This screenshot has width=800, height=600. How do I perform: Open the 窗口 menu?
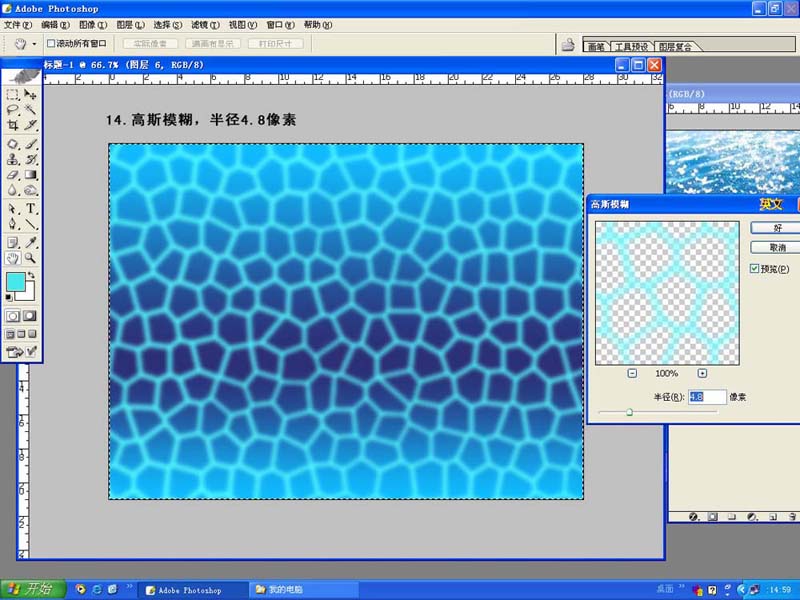[x=281, y=24]
